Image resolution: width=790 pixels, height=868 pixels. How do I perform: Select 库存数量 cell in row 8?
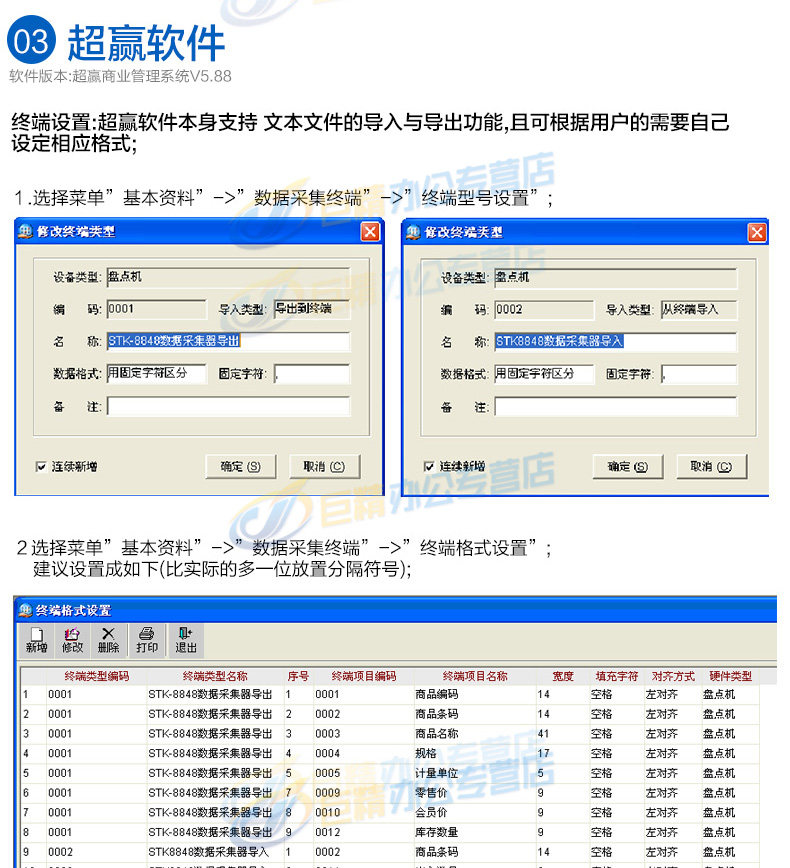point(475,832)
